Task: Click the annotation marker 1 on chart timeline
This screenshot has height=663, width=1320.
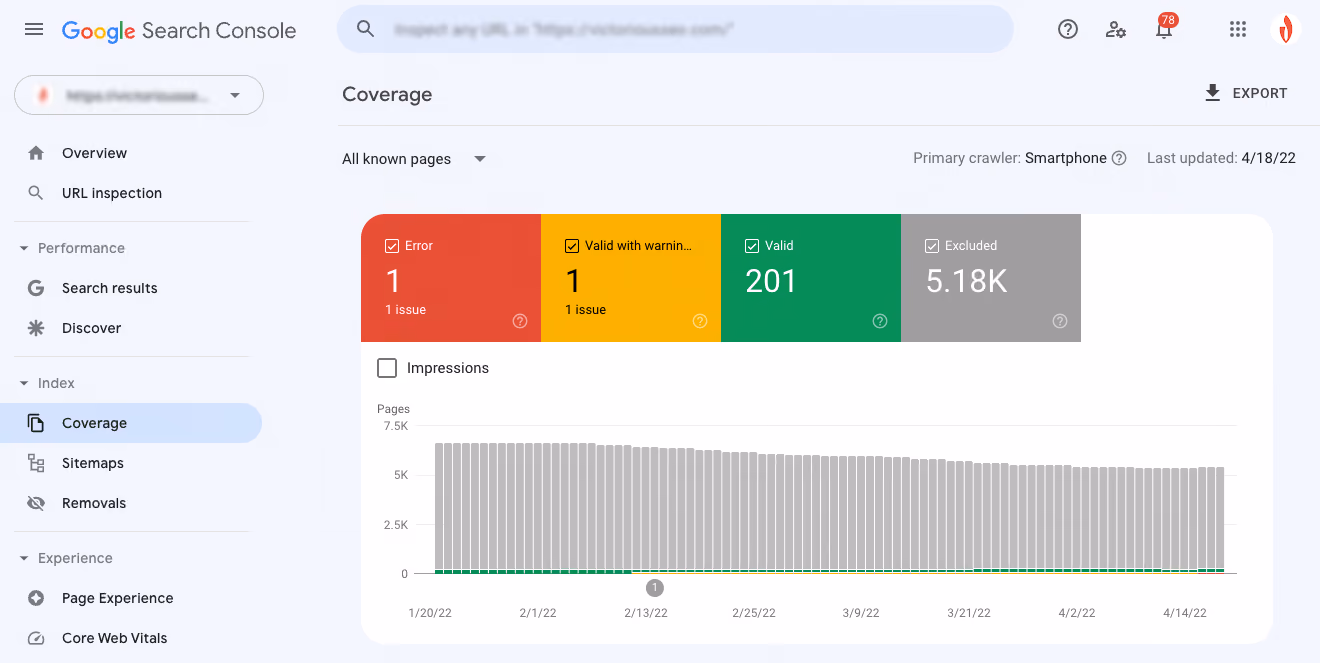Action: [x=655, y=587]
